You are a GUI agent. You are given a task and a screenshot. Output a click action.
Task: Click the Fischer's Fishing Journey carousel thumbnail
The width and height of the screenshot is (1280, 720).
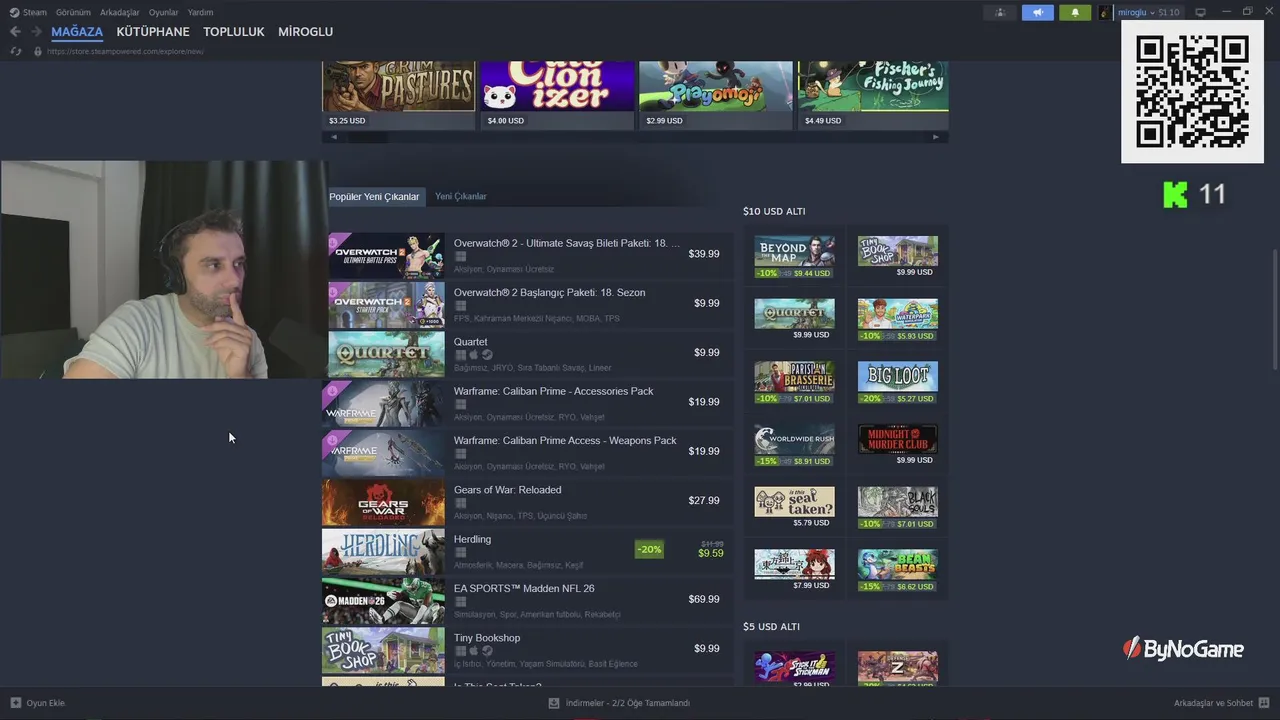pos(873,86)
